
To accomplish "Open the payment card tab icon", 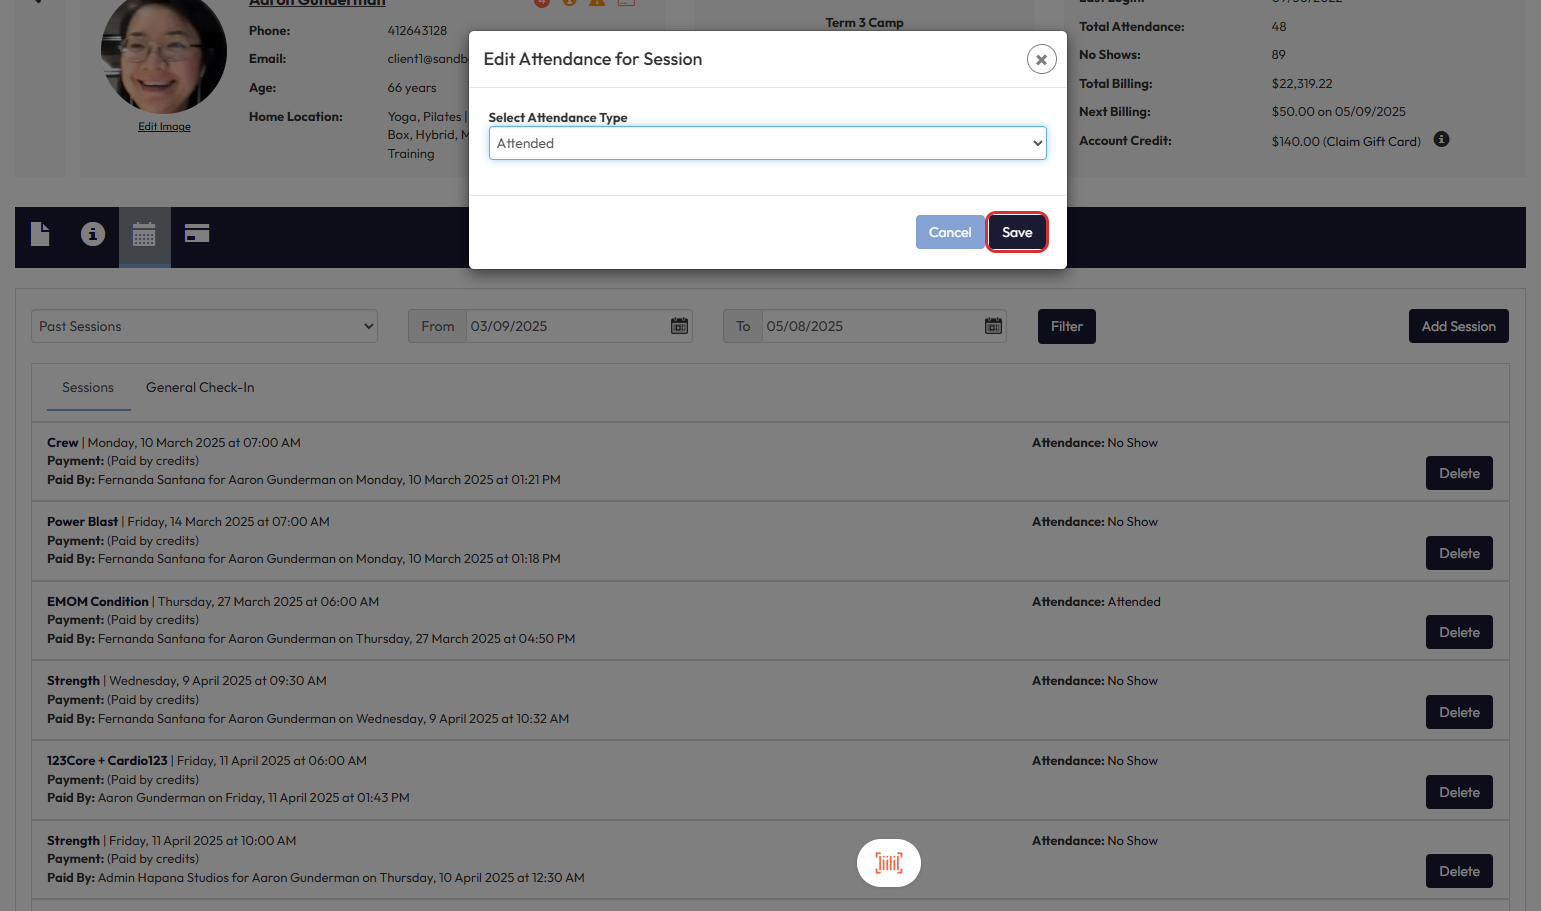I will coord(197,234).
